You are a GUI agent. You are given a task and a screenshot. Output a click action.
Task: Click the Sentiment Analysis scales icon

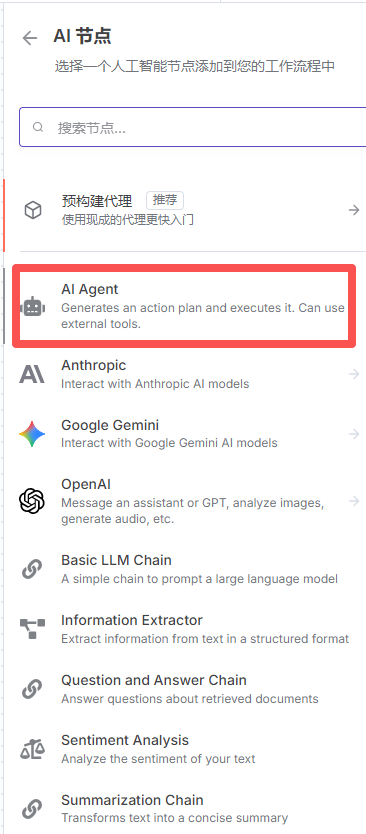[x=32, y=748]
